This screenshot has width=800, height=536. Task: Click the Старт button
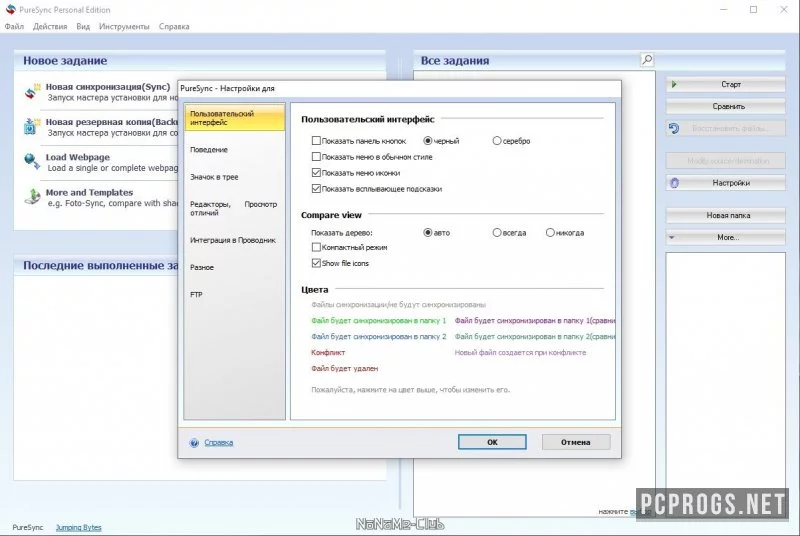pyautogui.click(x=725, y=84)
